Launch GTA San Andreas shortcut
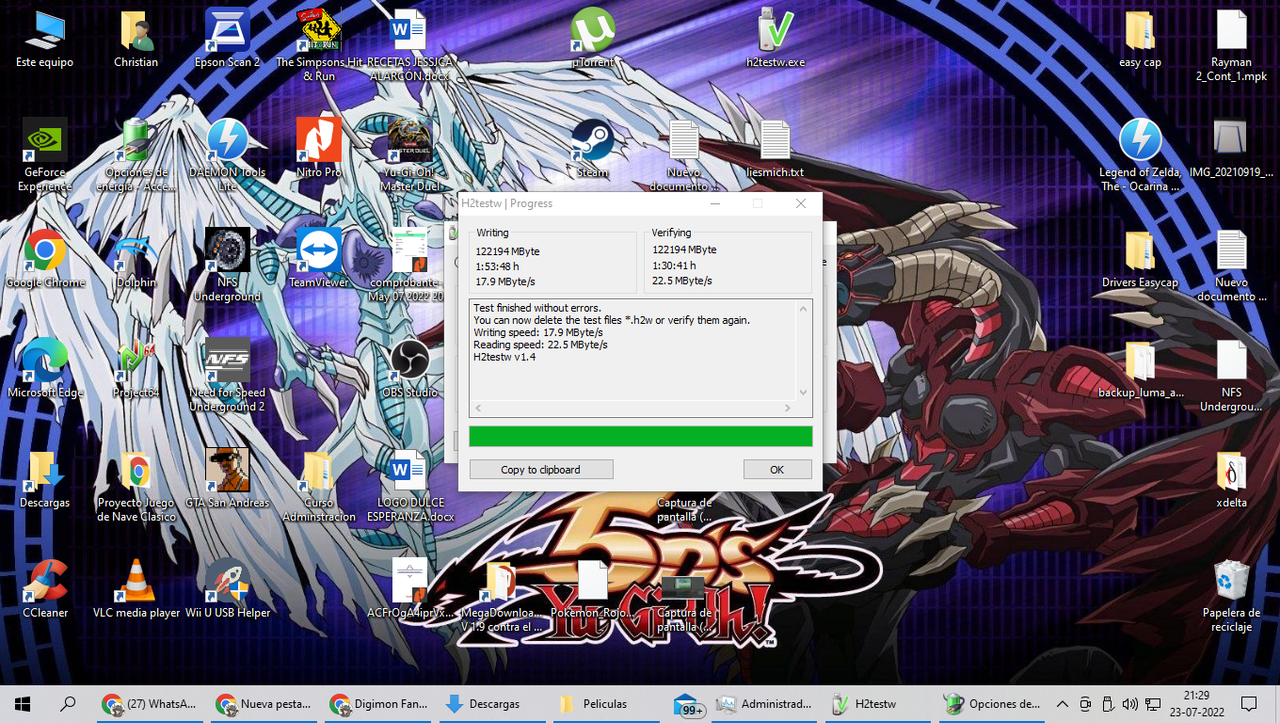Screen dimensions: 1280x723 pos(227,480)
